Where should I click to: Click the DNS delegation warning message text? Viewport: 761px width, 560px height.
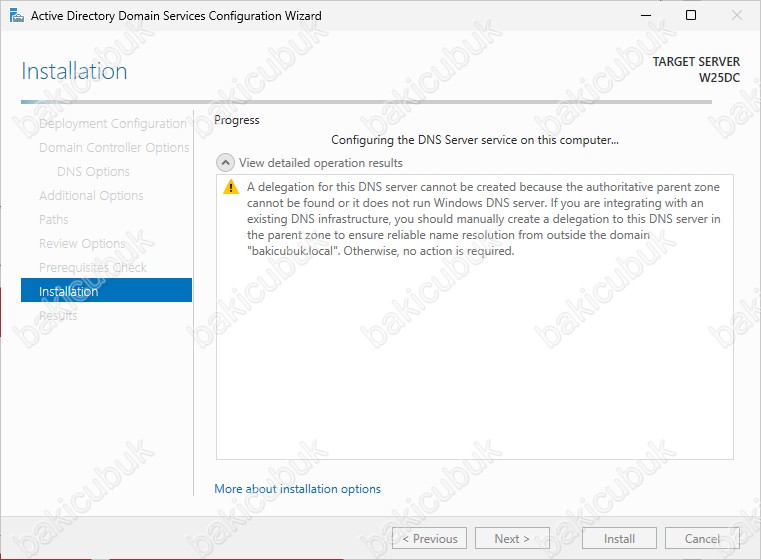coord(483,219)
